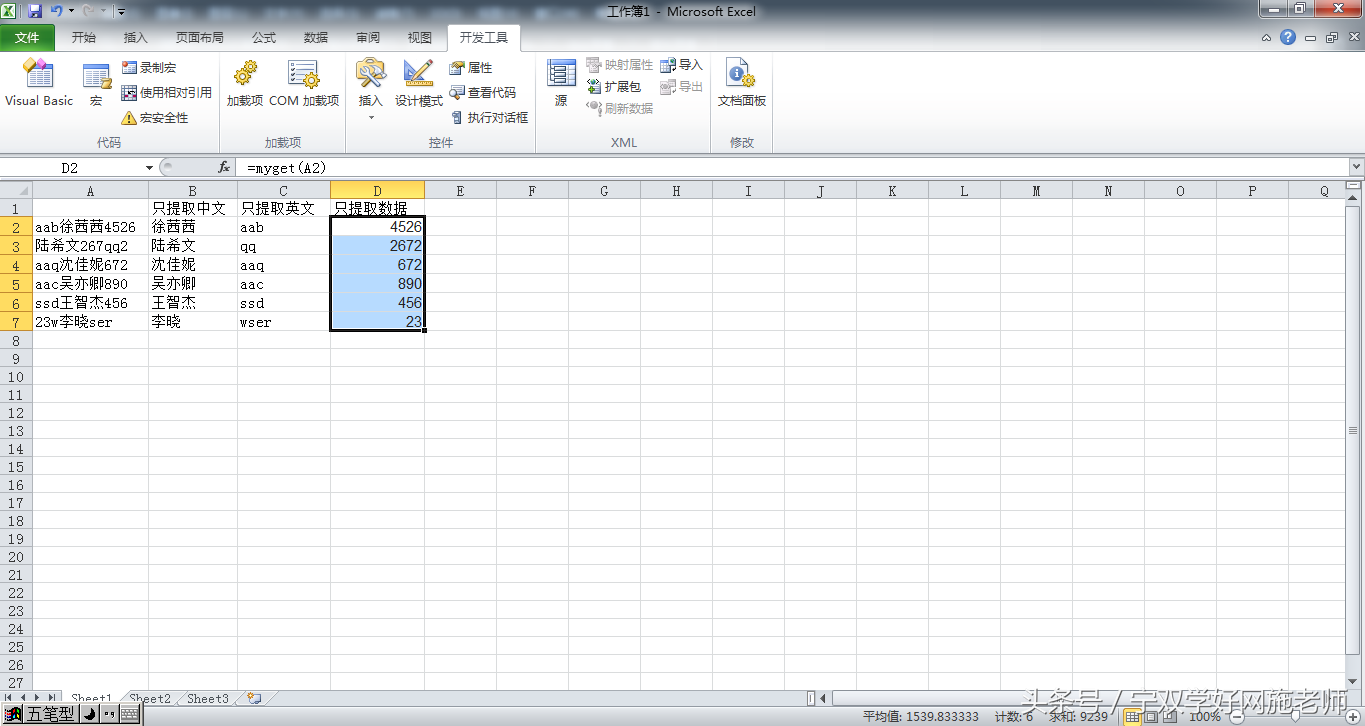Click into the formula bar showing =myget(A2)
1365x726 pixels.
coord(790,168)
